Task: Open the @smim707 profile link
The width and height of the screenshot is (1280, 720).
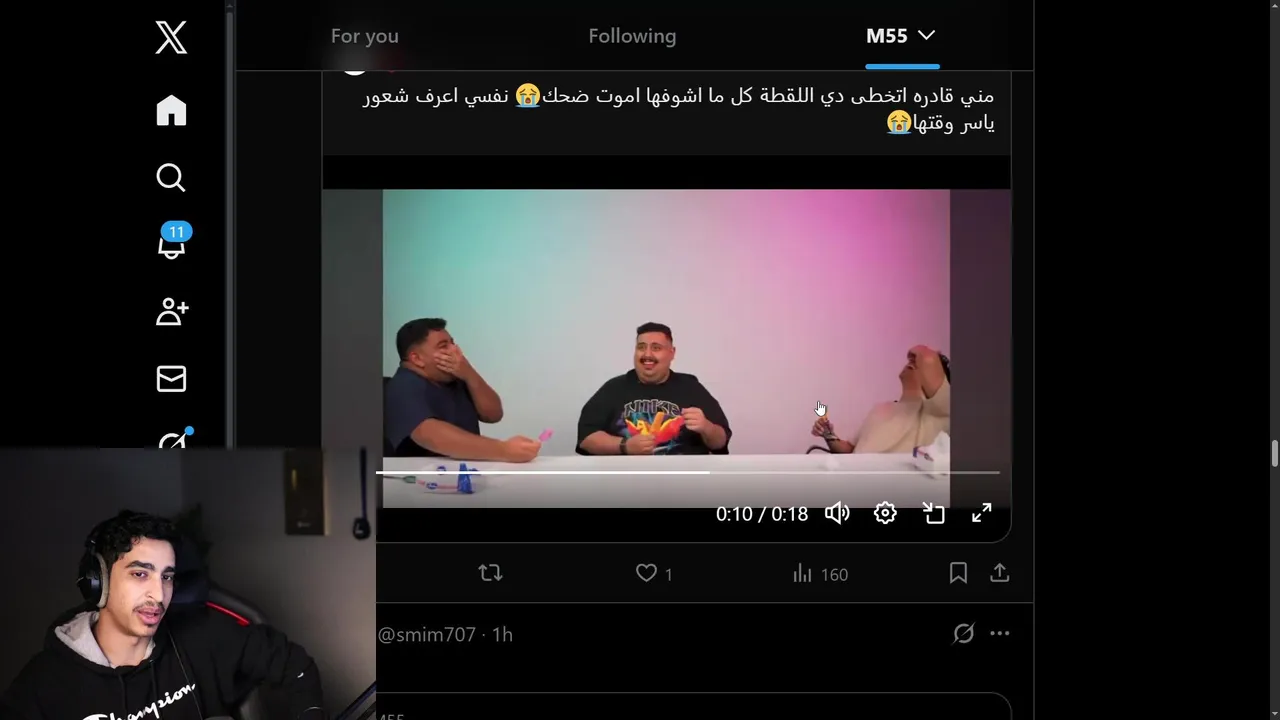Action: point(426,634)
